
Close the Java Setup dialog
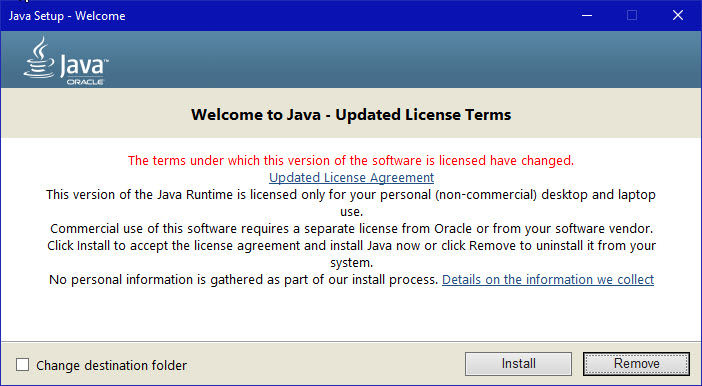(677, 16)
